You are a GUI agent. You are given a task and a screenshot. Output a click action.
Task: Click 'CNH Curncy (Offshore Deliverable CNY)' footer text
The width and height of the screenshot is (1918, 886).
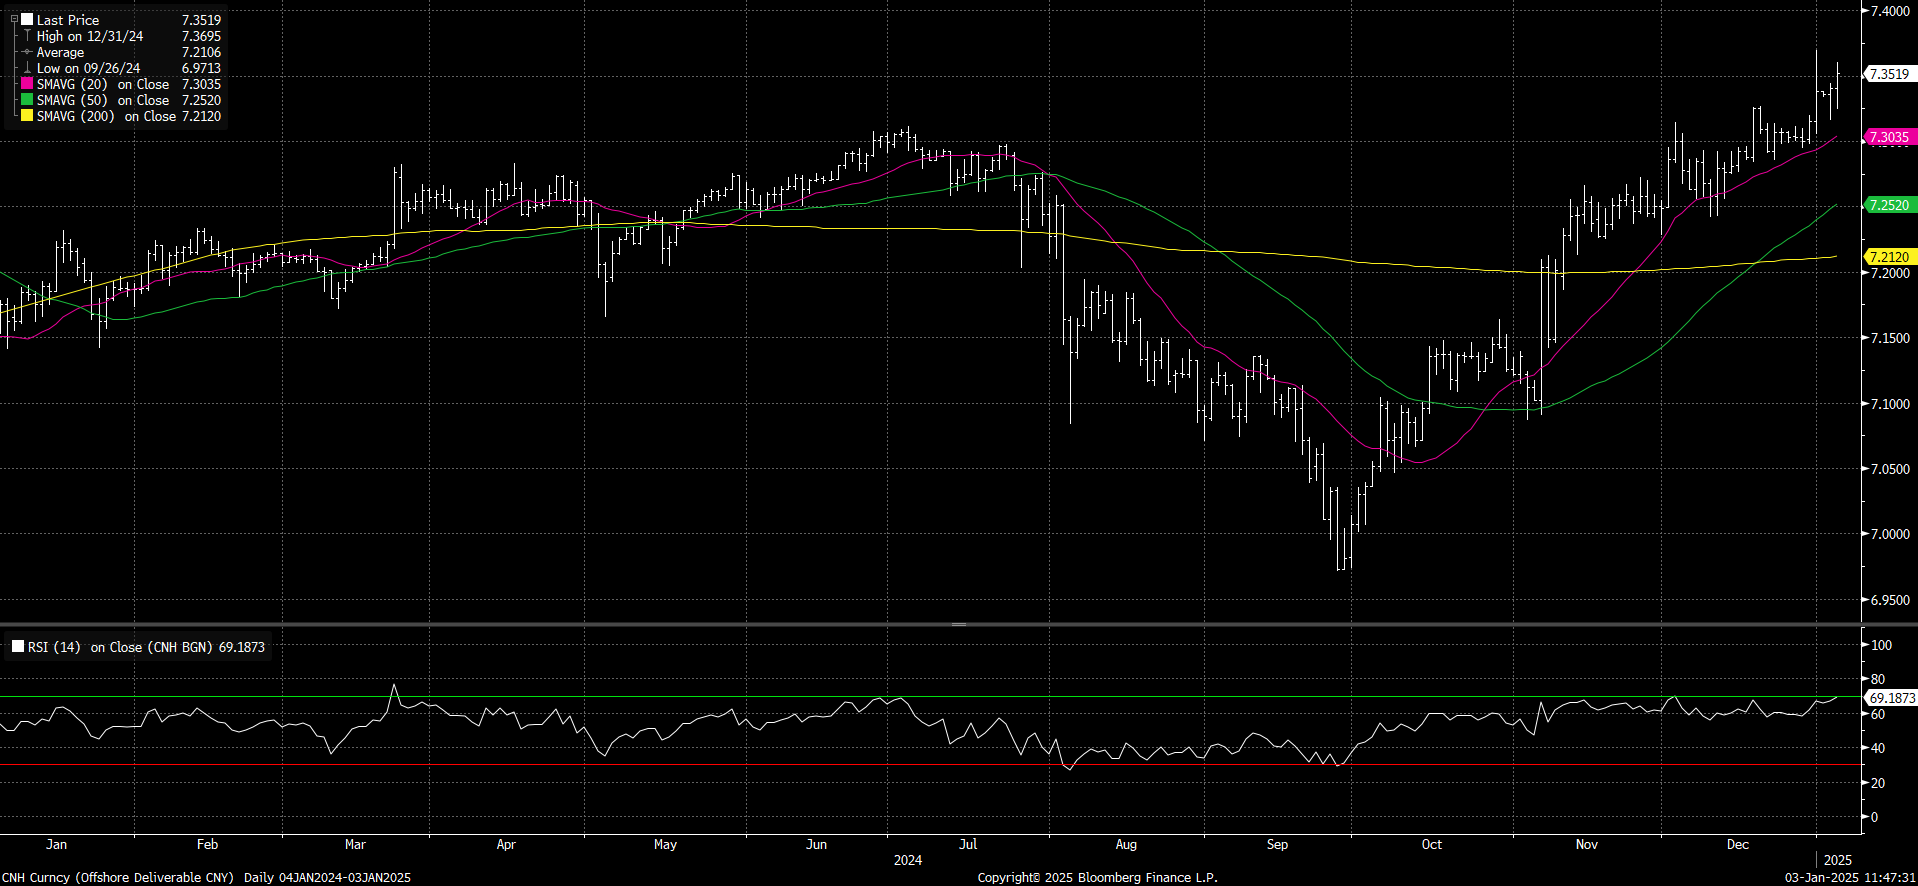[x=117, y=877]
